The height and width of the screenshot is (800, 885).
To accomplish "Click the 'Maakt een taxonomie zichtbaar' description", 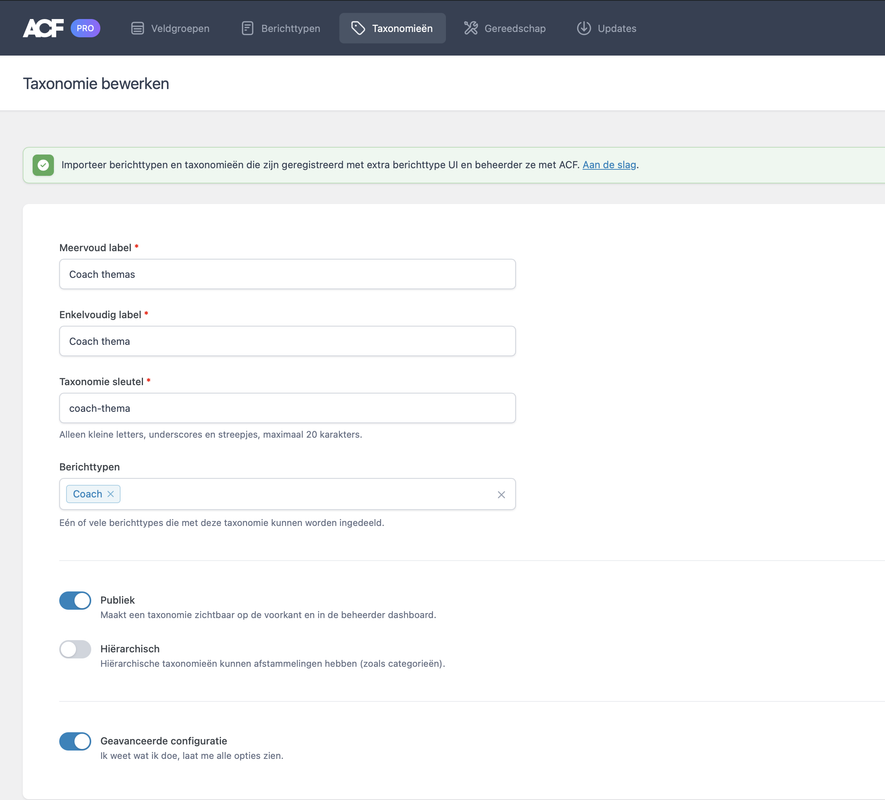I will pyautogui.click(x=268, y=615).
